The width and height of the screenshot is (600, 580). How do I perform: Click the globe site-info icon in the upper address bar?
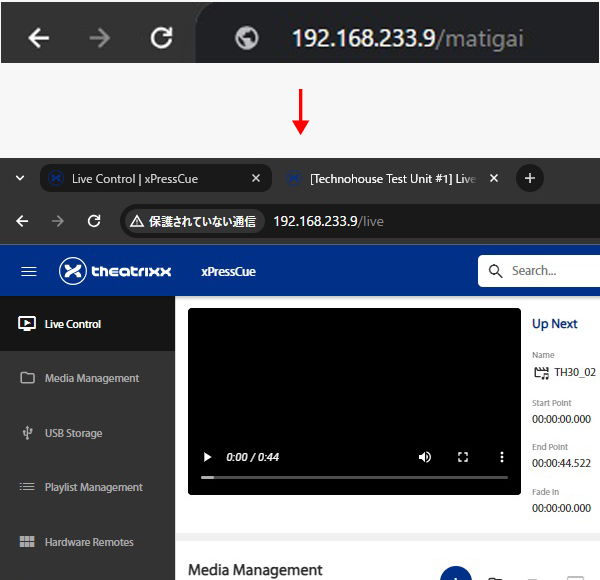click(246, 38)
